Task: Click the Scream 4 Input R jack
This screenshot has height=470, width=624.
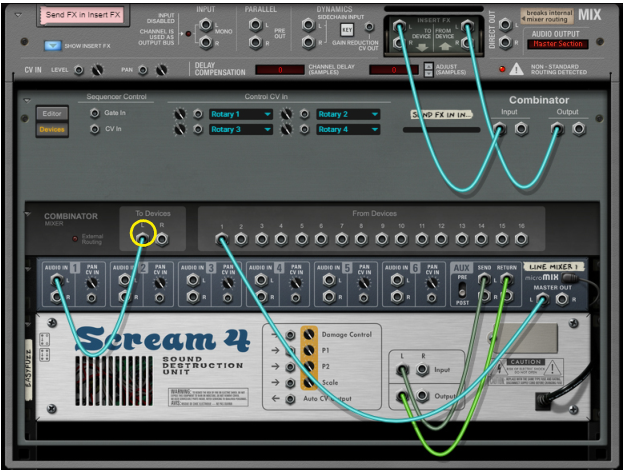Action: (422, 370)
